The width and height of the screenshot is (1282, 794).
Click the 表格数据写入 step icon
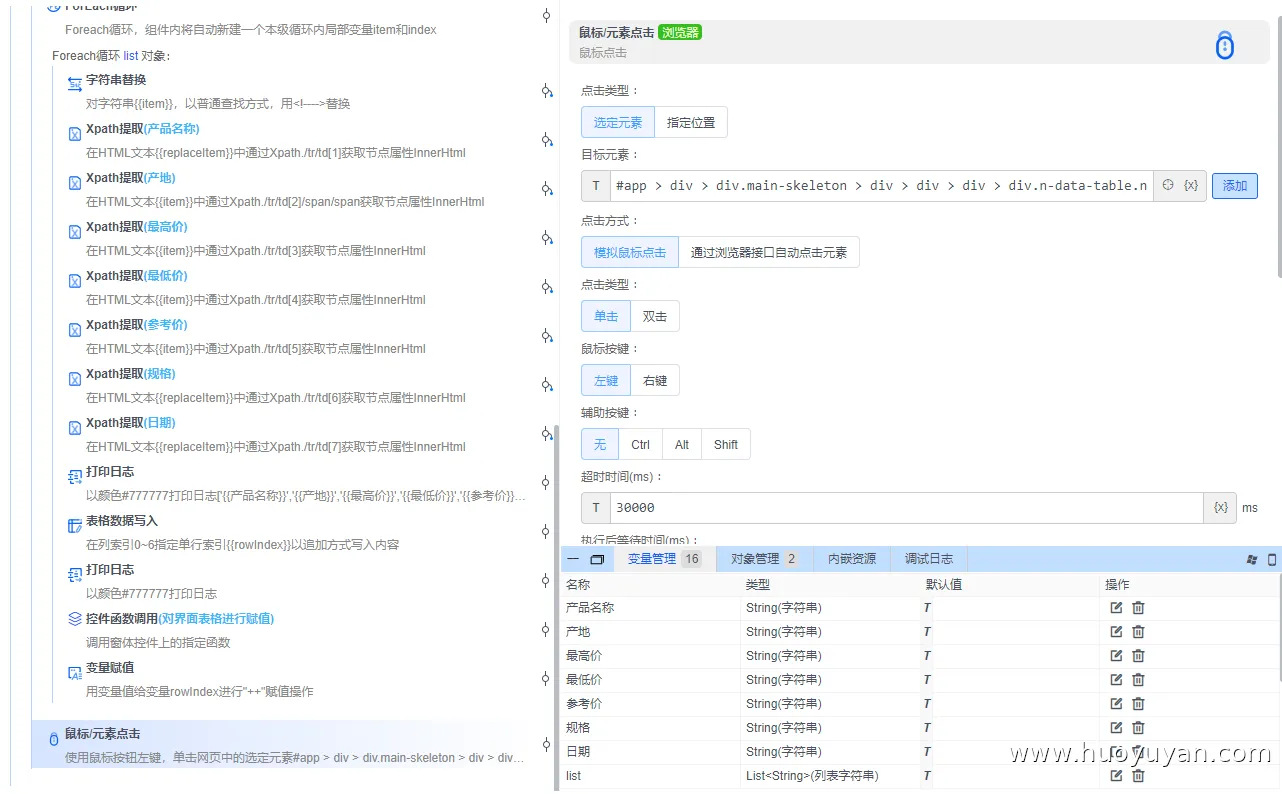tap(75, 526)
